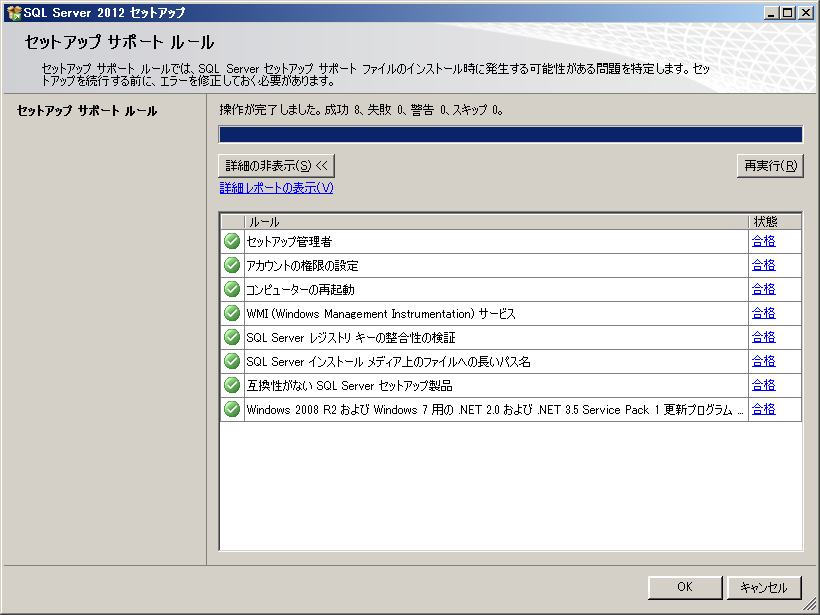Click check icon for 互換性がない SQL Server rule
Image resolution: width=820 pixels, height=615 pixels.
point(232,385)
